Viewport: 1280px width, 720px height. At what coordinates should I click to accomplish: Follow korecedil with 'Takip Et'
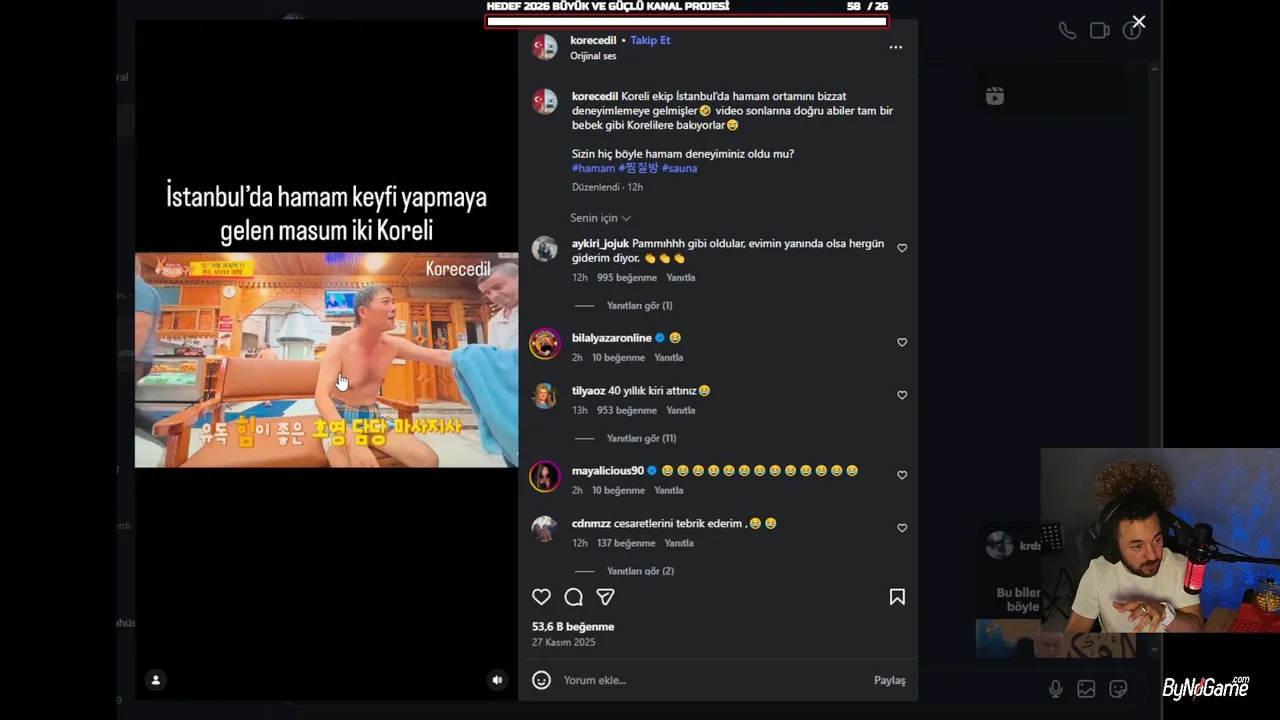(650, 40)
